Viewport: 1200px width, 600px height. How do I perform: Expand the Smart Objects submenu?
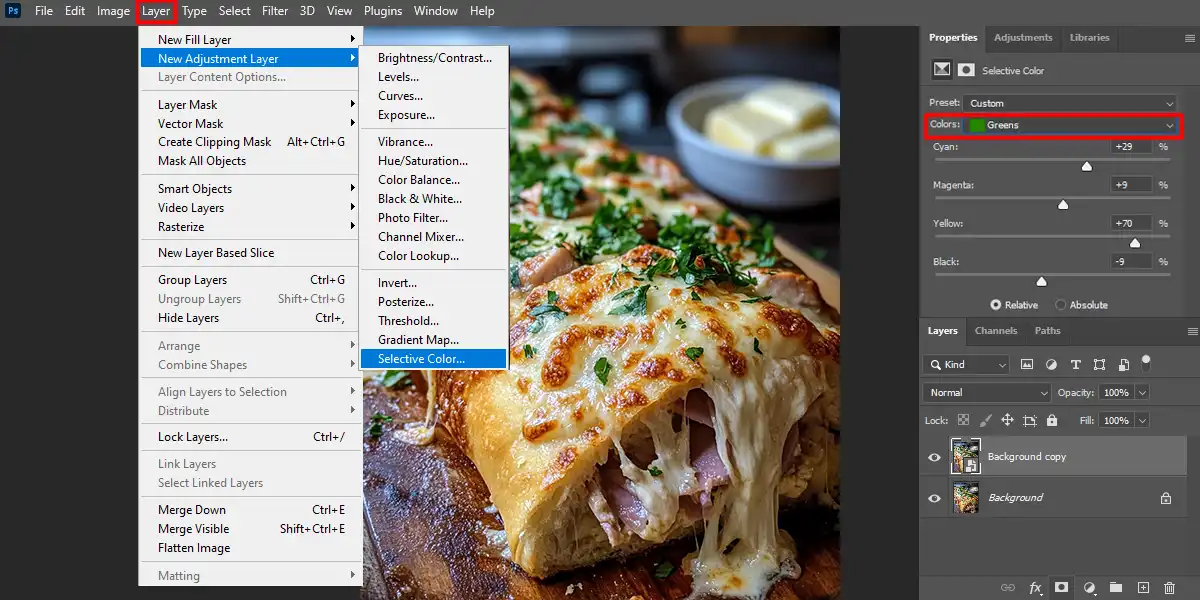250,189
